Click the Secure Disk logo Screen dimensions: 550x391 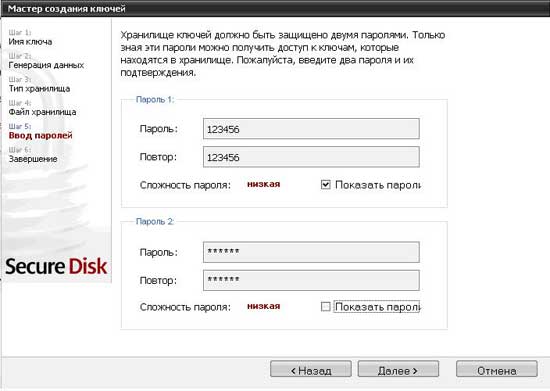pos(56,266)
